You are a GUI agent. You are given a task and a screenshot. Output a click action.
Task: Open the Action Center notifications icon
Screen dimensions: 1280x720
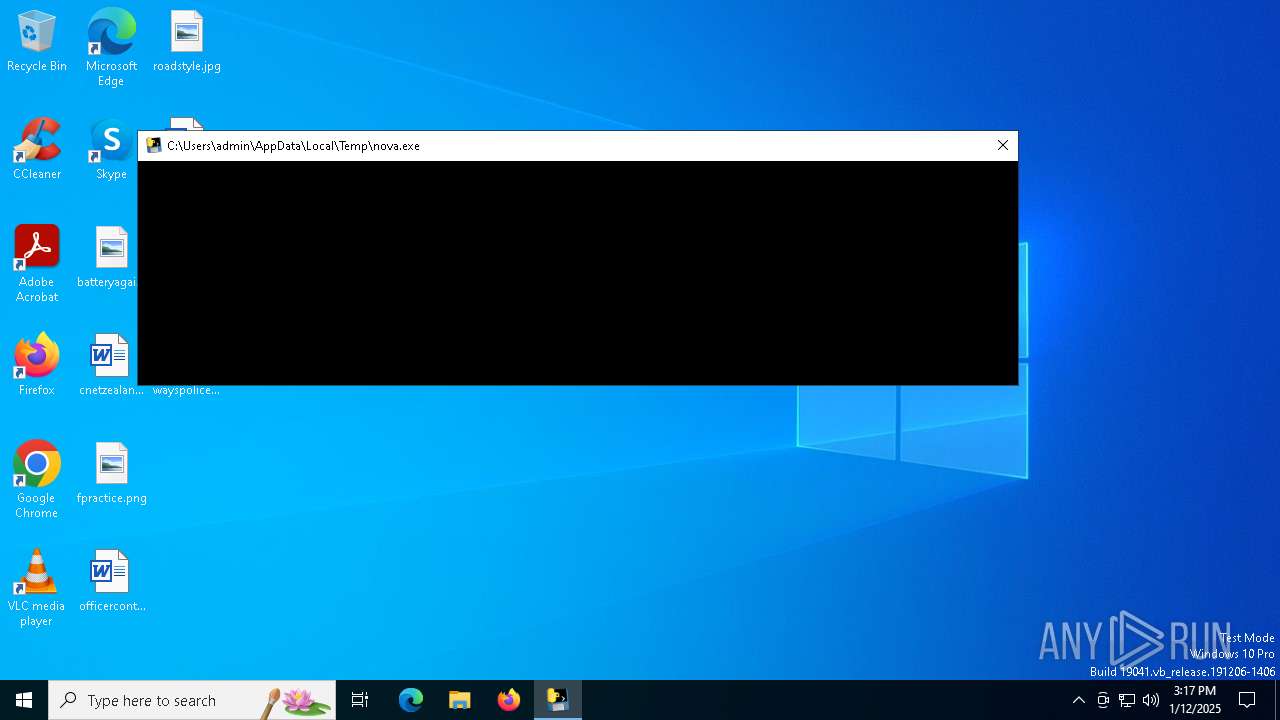pyautogui.click(x=1247, y=700)
